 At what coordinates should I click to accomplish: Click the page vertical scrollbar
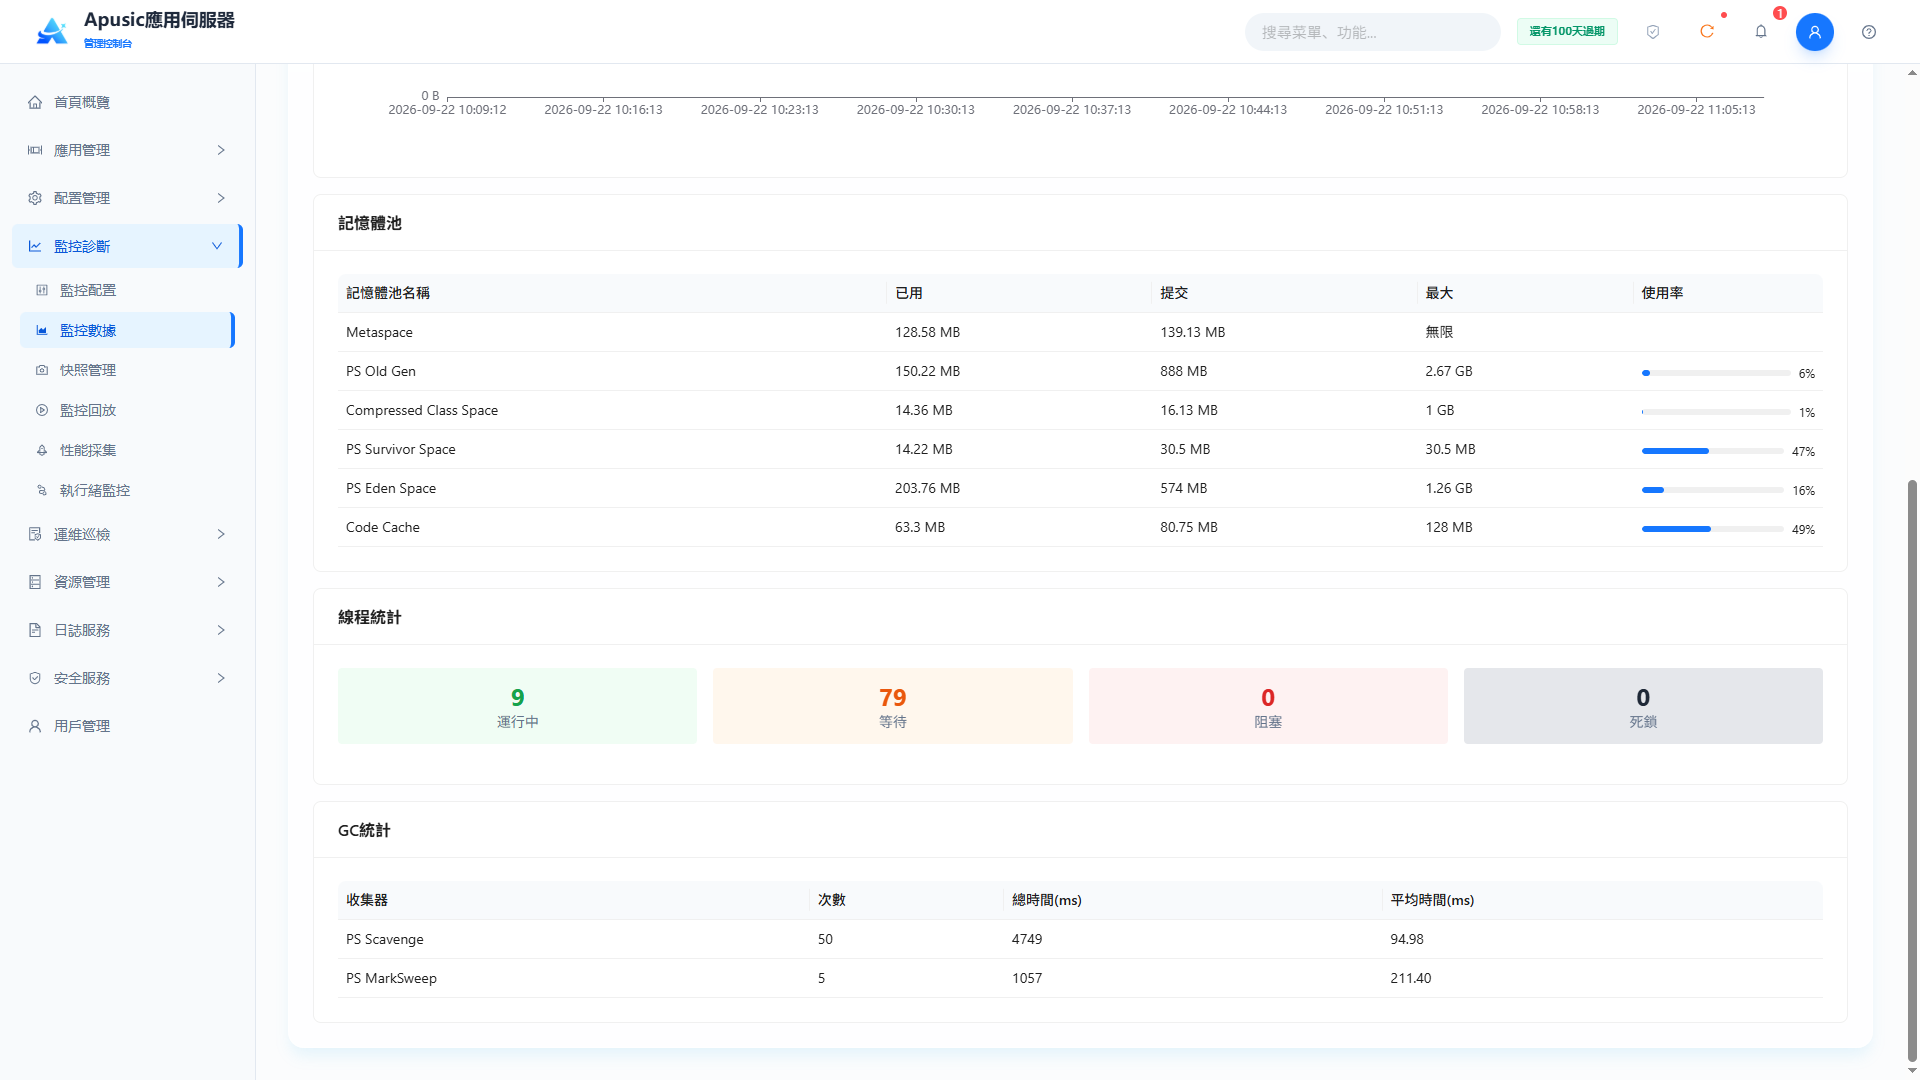[x=1912, y=770]
